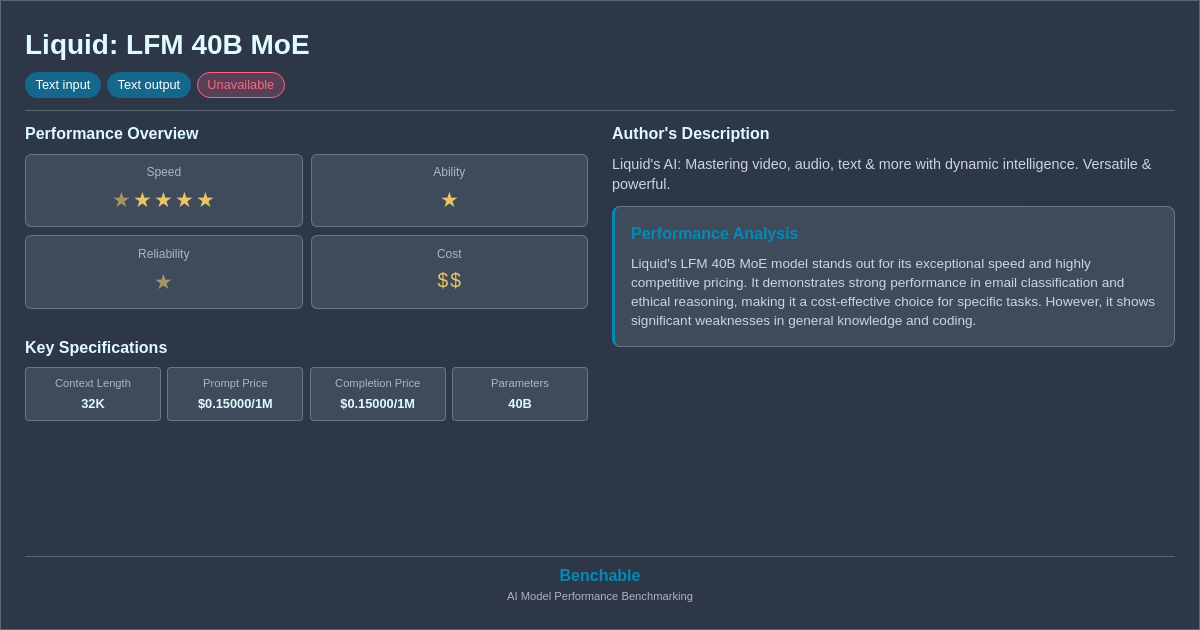
Task: Toggle the Unavailable status pill
Action: point(240,85)
